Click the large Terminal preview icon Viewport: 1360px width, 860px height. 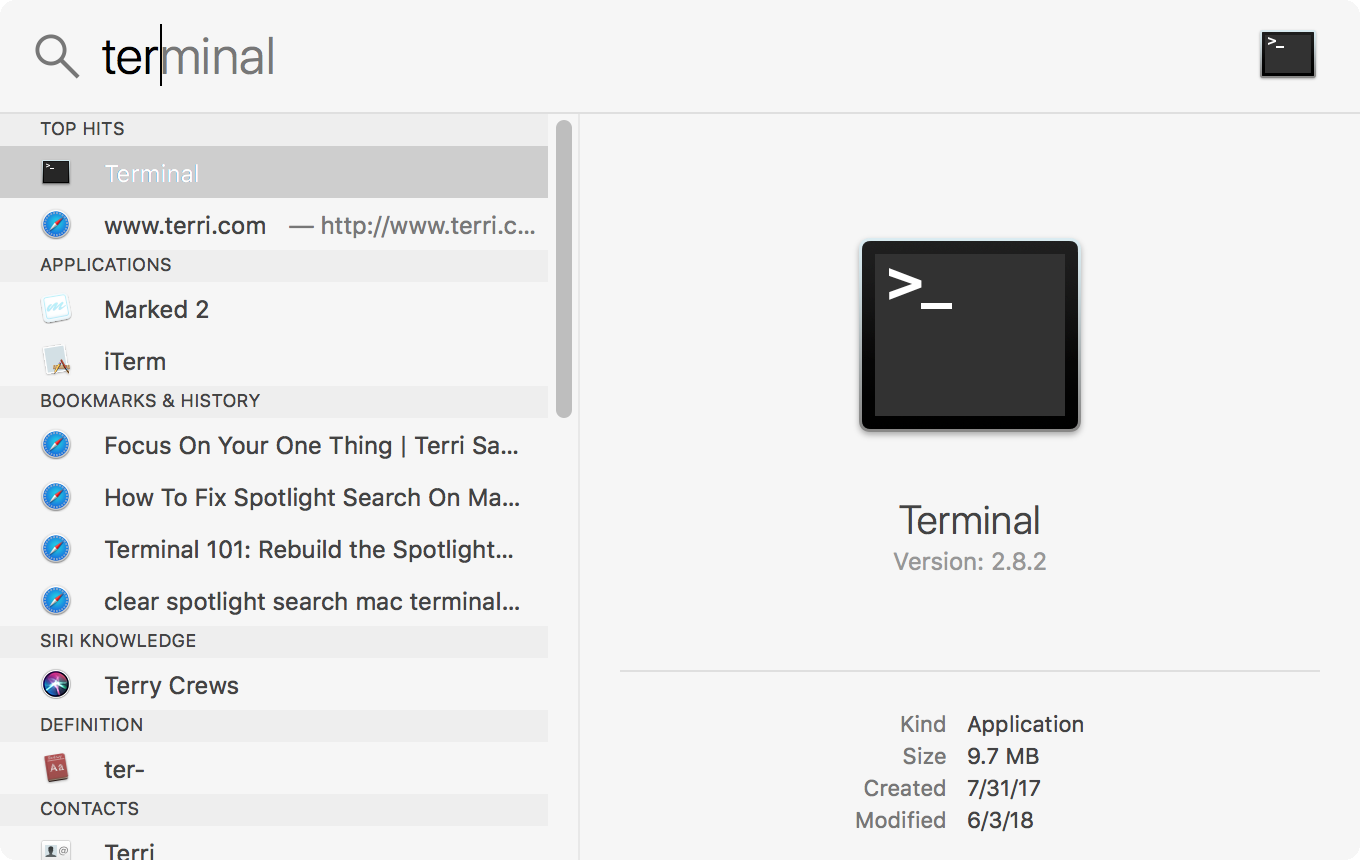pyautogui.click(x=968, y=335)
